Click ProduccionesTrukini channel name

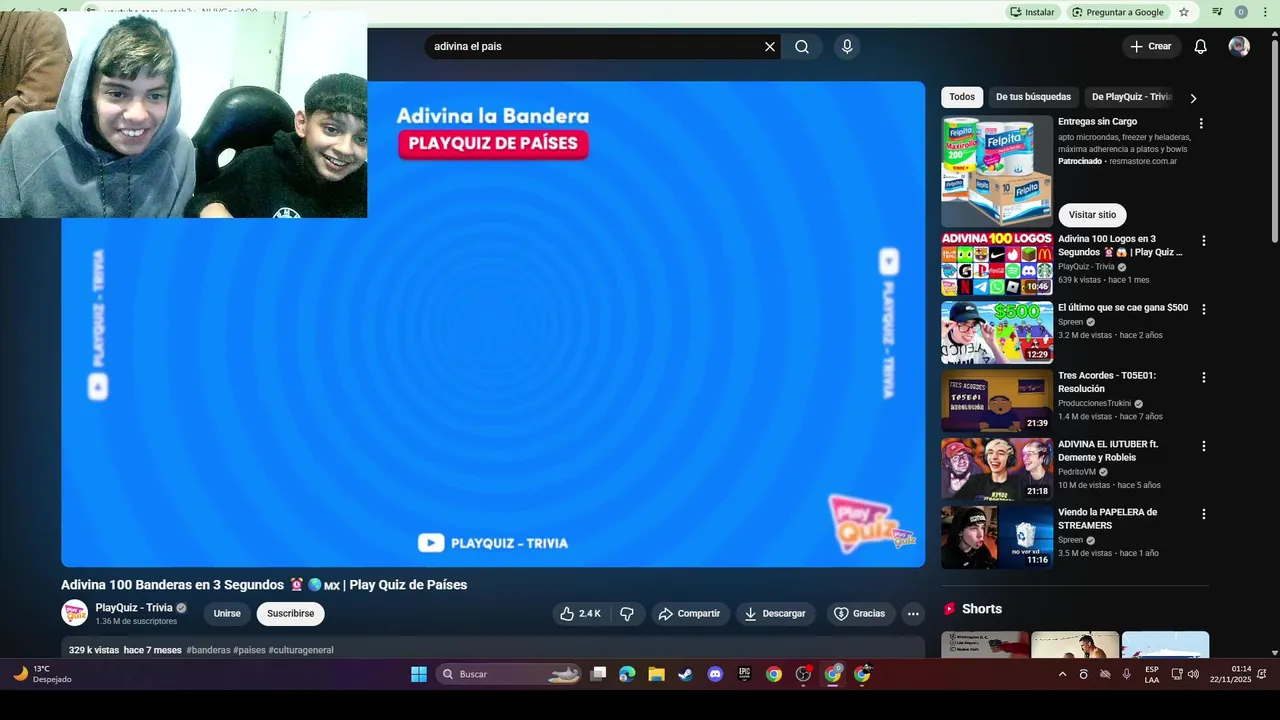pyautogui.click(x=1094, y=404)
